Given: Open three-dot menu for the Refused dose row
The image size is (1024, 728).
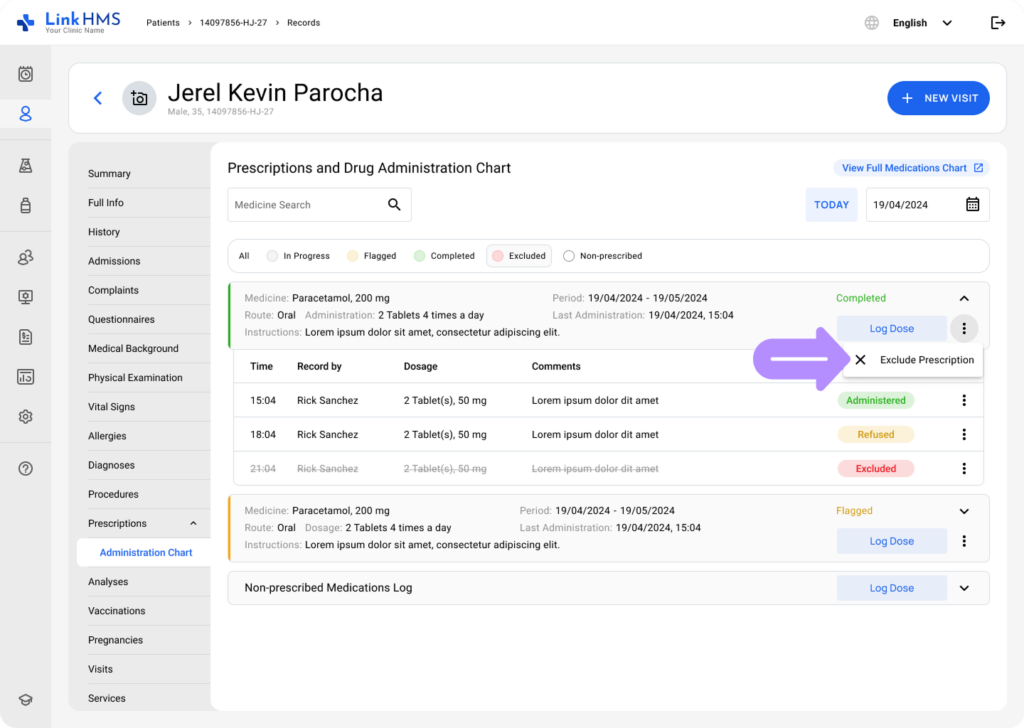Looking at the screenshot, I should click(964, 435).
